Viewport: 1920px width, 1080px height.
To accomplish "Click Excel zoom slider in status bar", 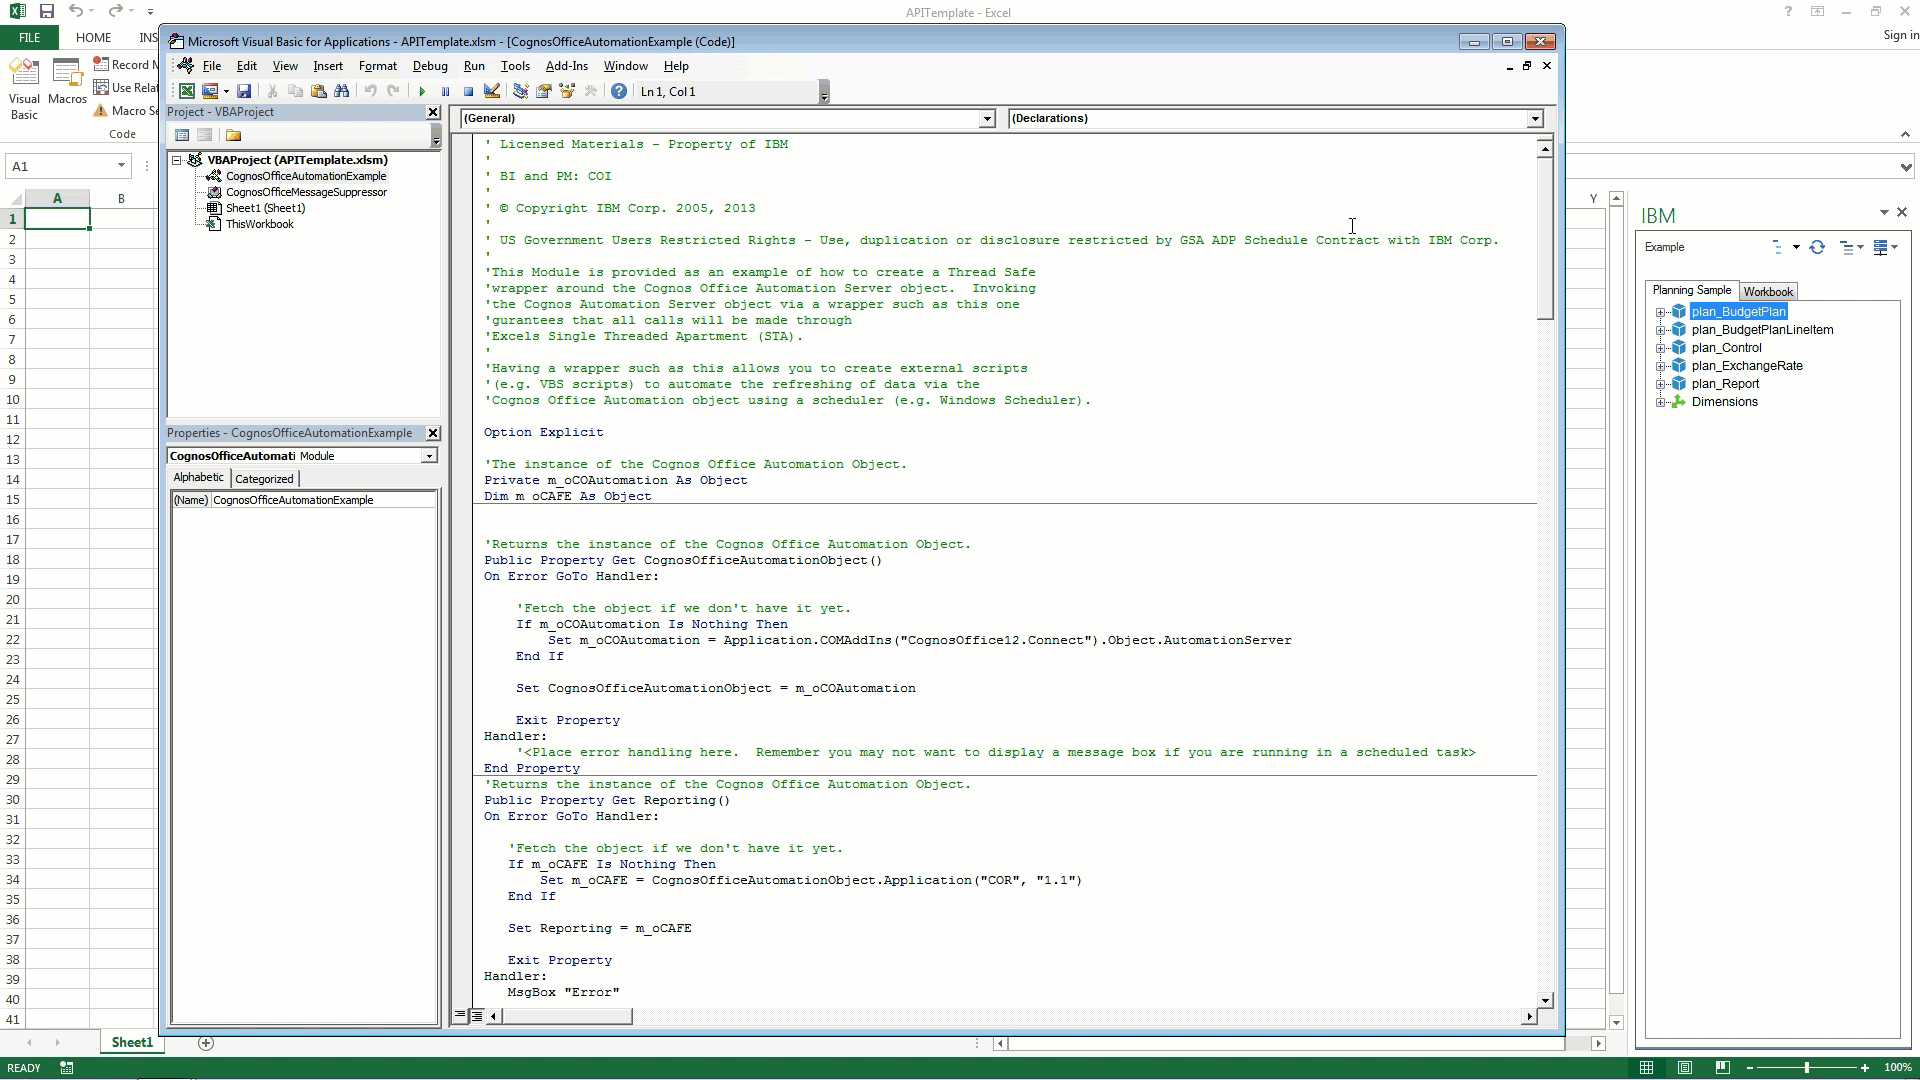I will tap(1807, 1068).
